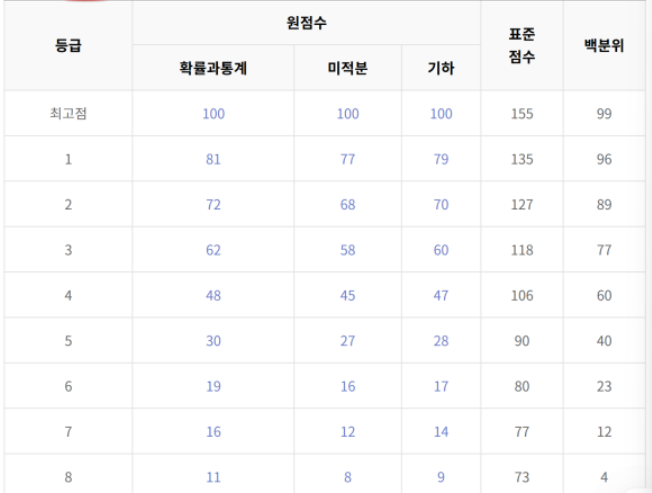Open 확률과통계 score 11 for grade 8
Viewport: 652px width, 493px height.
(x=213, y=477)
